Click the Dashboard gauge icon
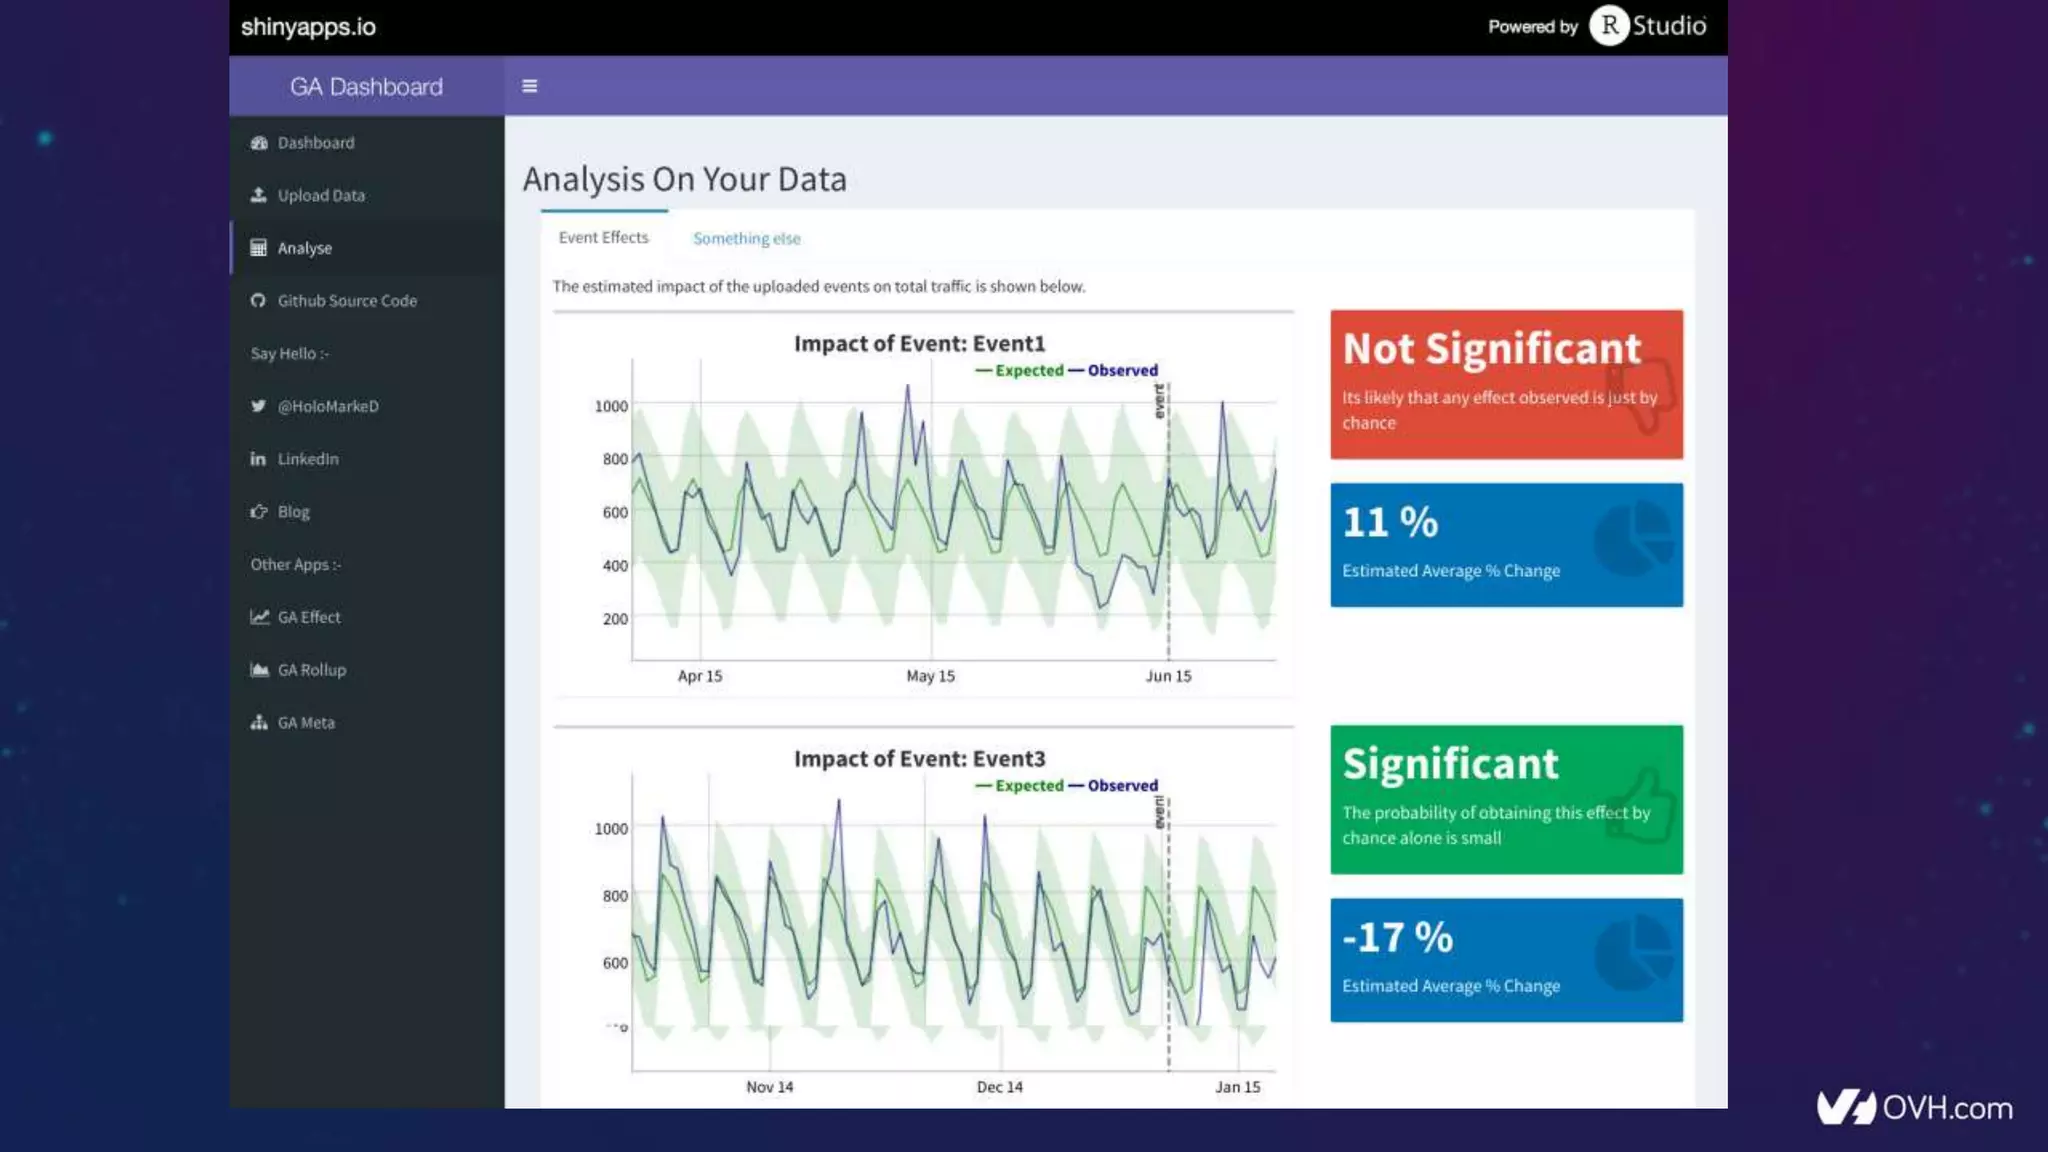This screenshot has height=1152, width=2048. (x=259, y=143)
